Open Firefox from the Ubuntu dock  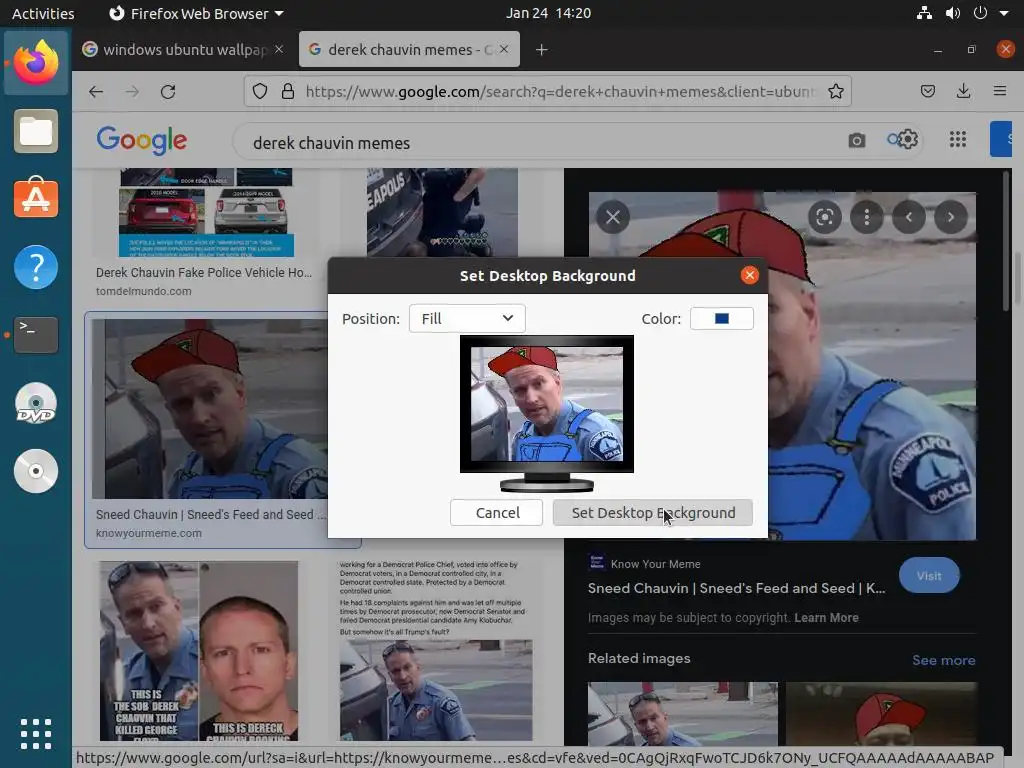(x=36, y=63)
